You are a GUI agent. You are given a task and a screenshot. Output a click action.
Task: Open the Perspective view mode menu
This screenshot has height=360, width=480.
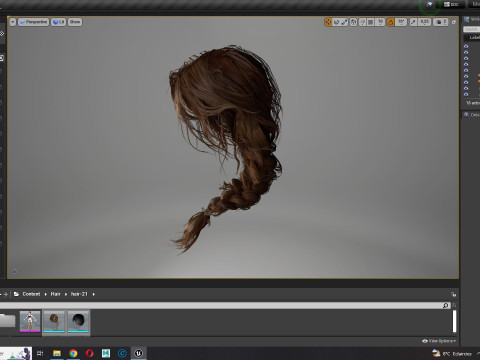[33, 22]
